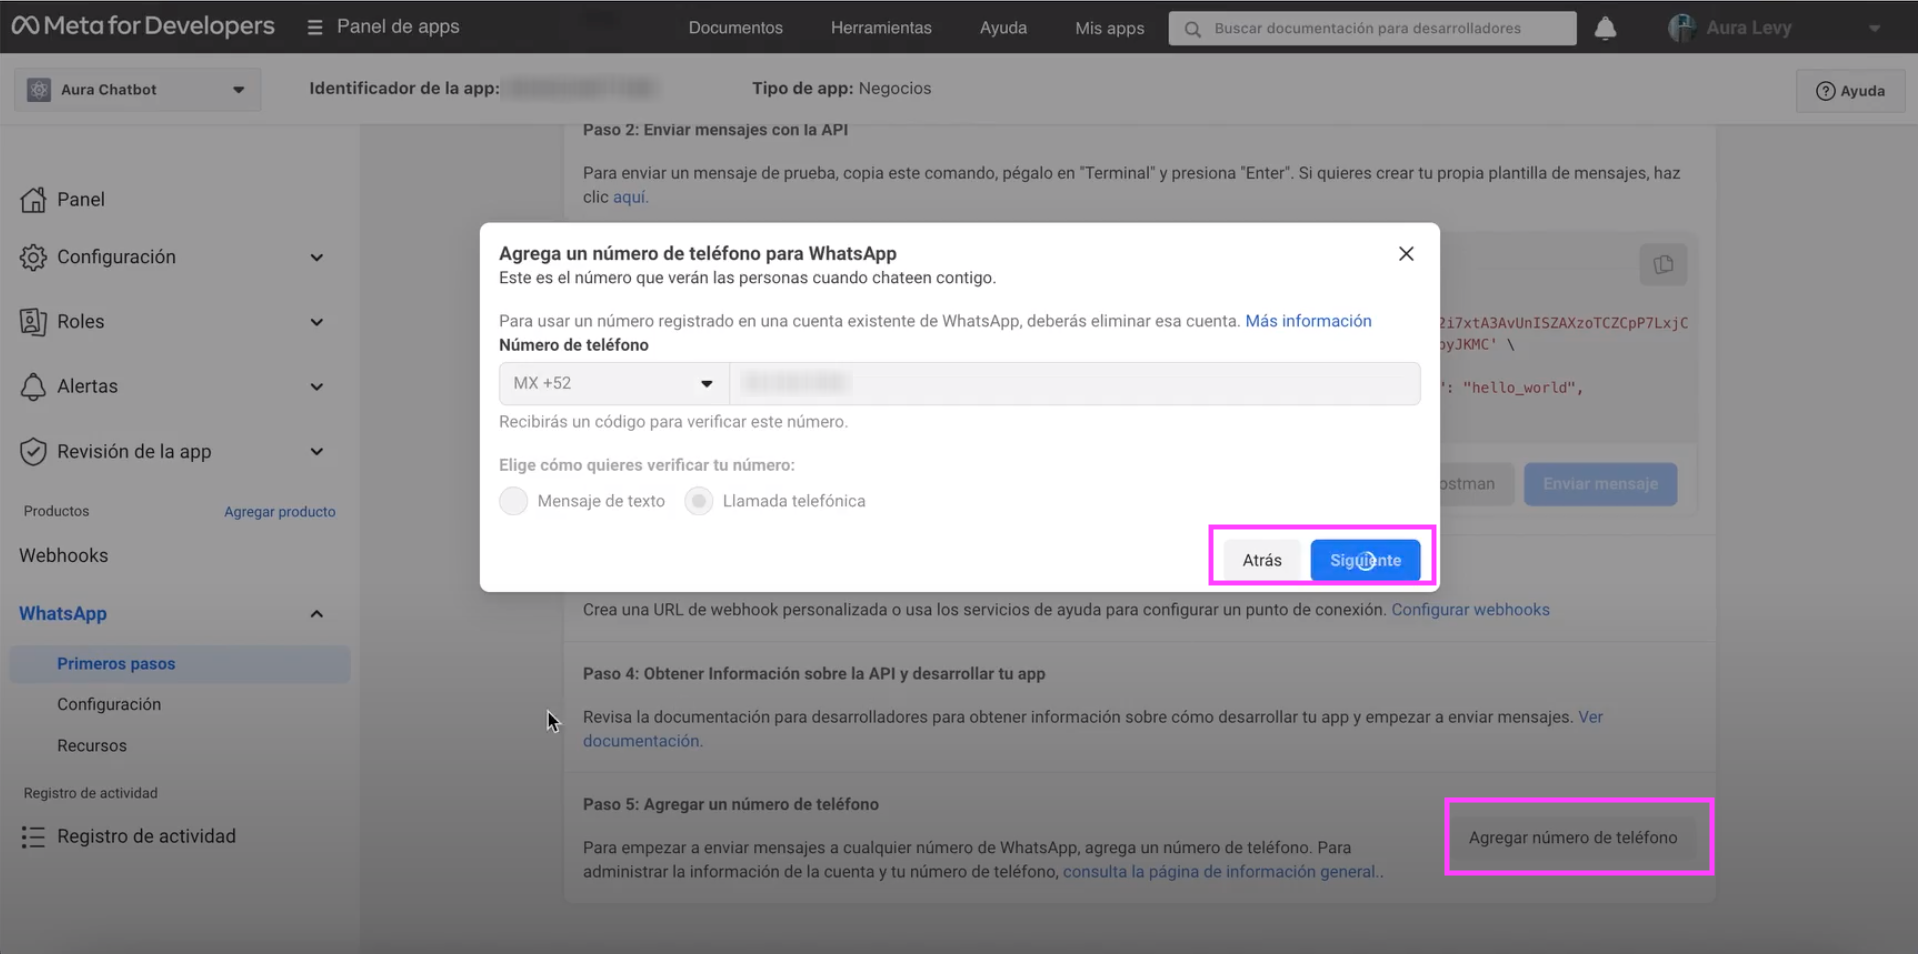Go to Webhooks in the sidebar
This screenshot has height=954, width=1918.
64,556
